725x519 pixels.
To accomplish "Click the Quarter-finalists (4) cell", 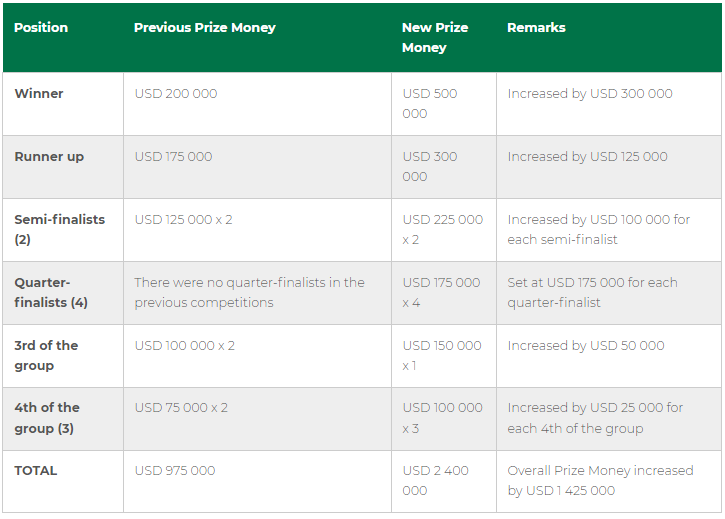I will (x=51, y=292).
